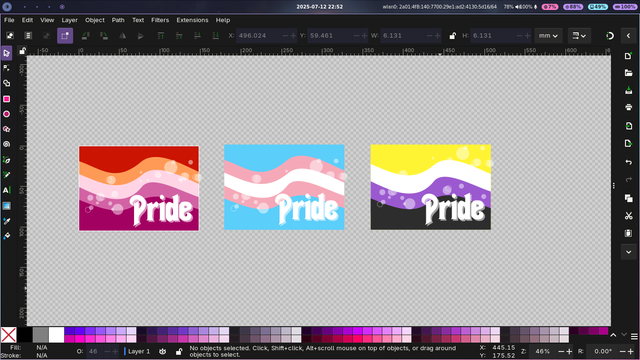Click the Import file icon

[629, 126]
